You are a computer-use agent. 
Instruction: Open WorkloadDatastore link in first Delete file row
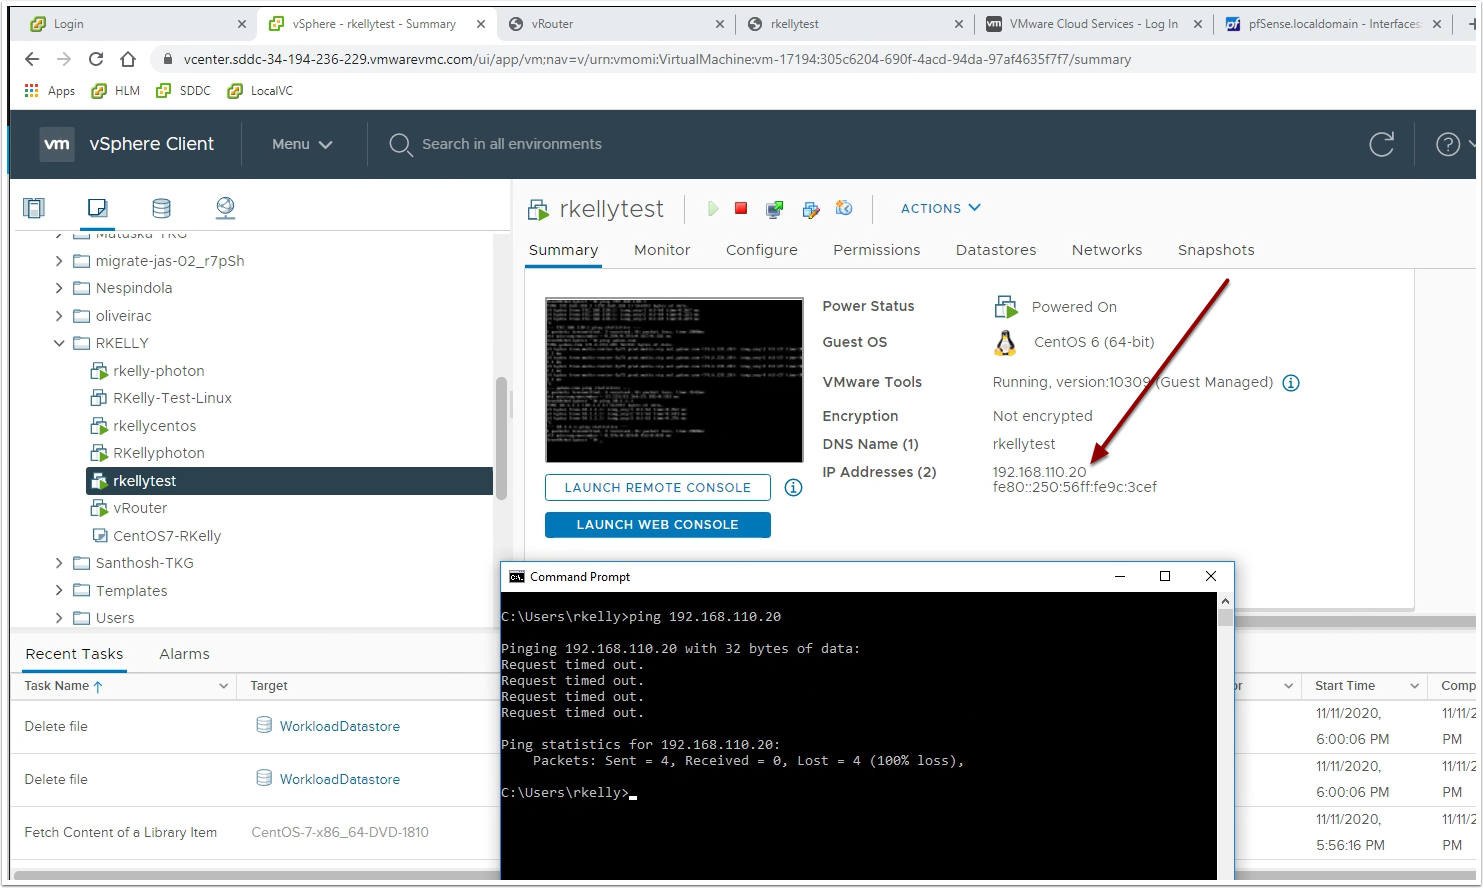pos(340,727)
